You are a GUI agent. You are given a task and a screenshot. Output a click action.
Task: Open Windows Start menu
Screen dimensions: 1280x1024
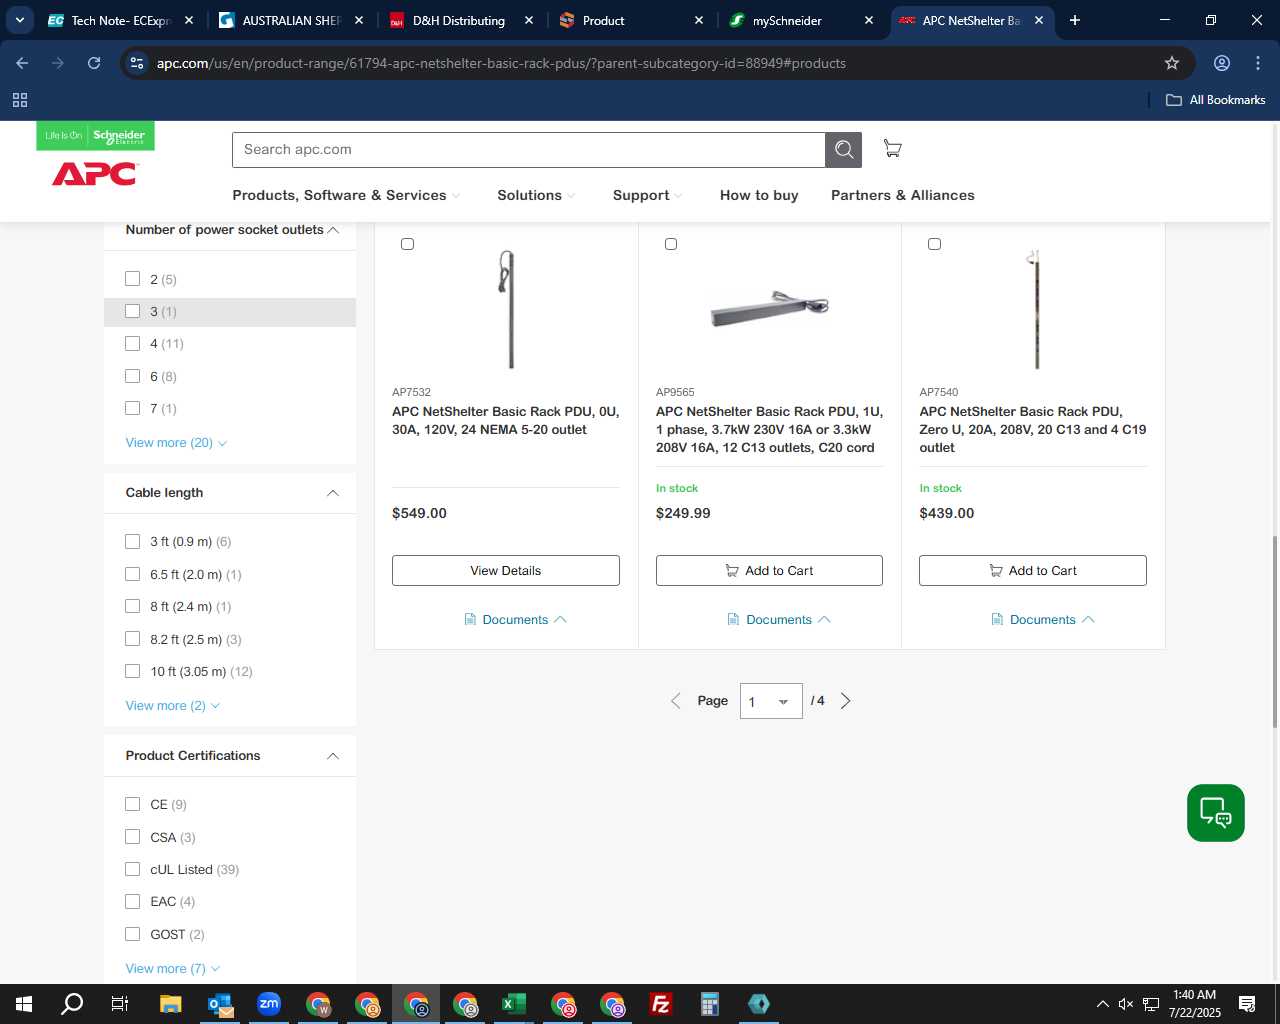click(24, 1004)
